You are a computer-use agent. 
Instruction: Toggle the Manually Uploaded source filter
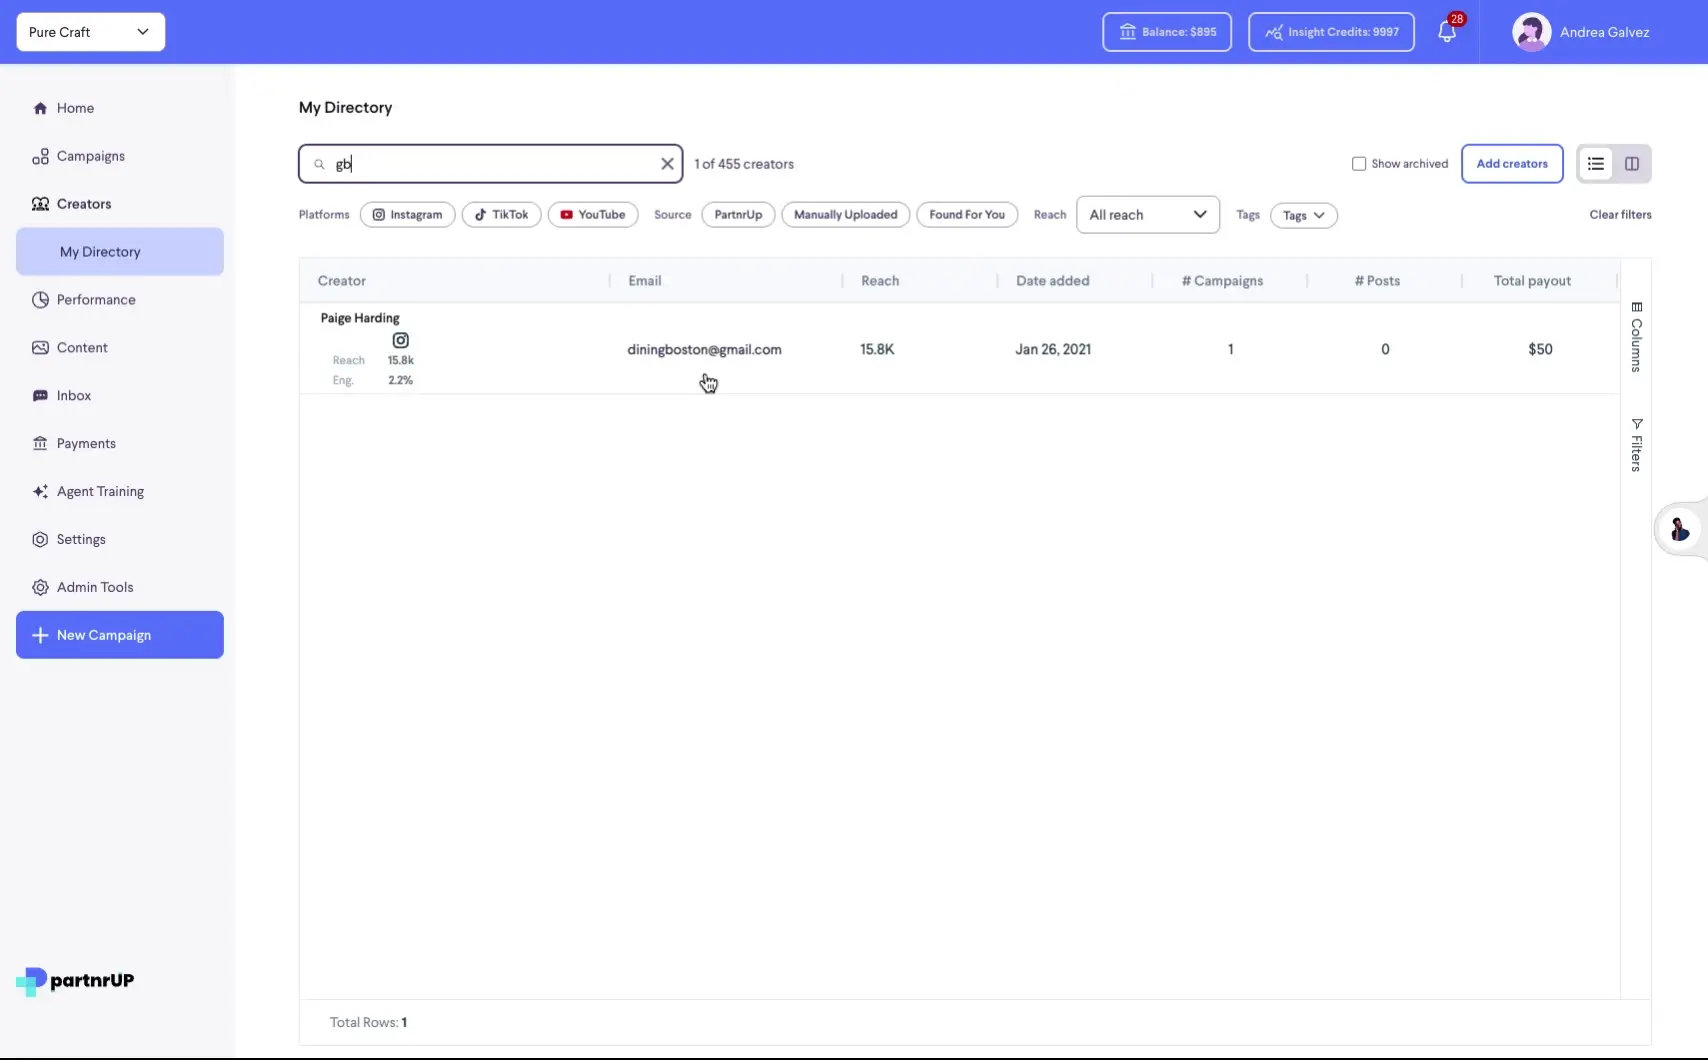[845, 215]
